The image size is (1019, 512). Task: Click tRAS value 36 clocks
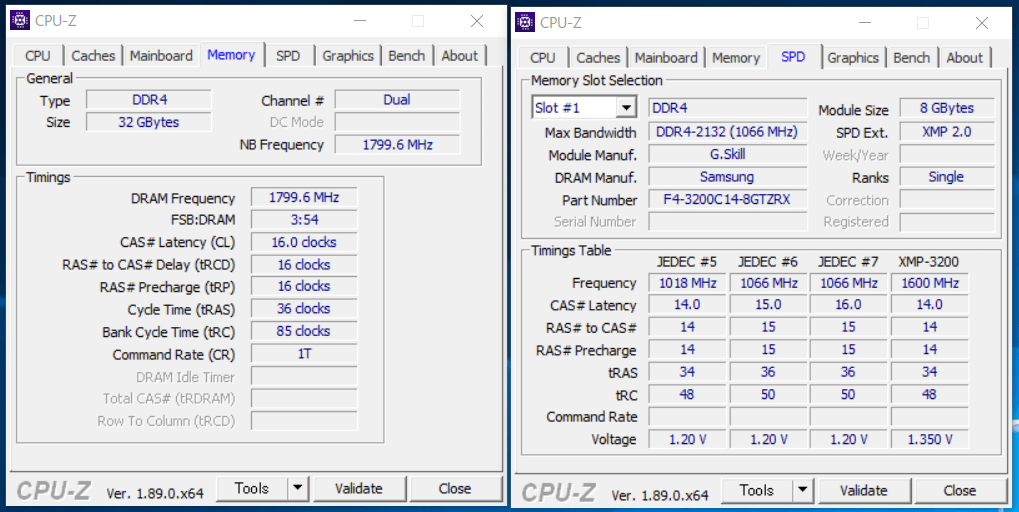(304, 309)
